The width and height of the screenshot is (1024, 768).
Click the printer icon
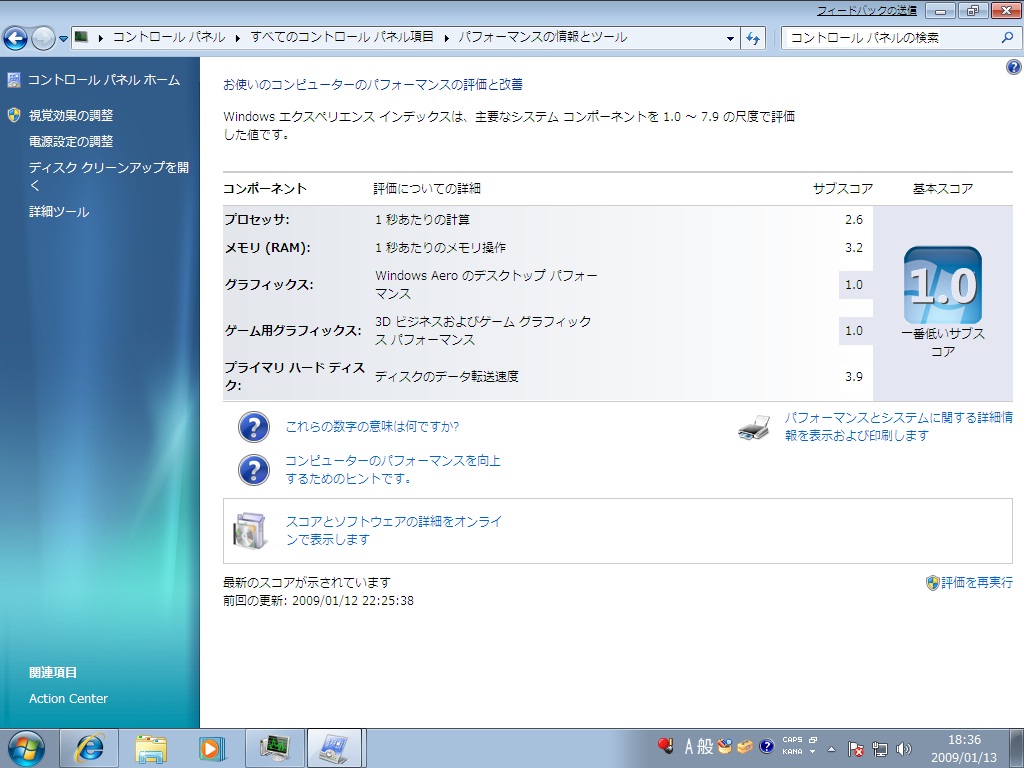[x=755, y=427]
